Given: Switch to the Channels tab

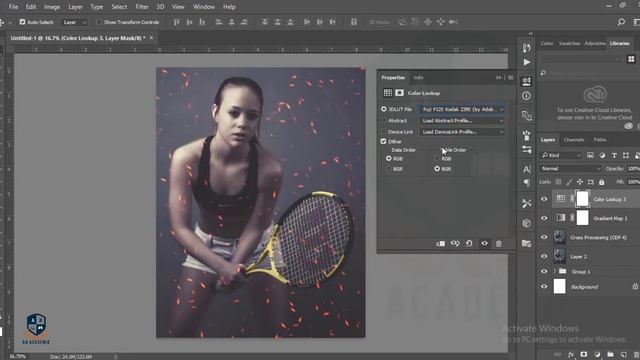Looking at the screenshot, I should (573, 140).
